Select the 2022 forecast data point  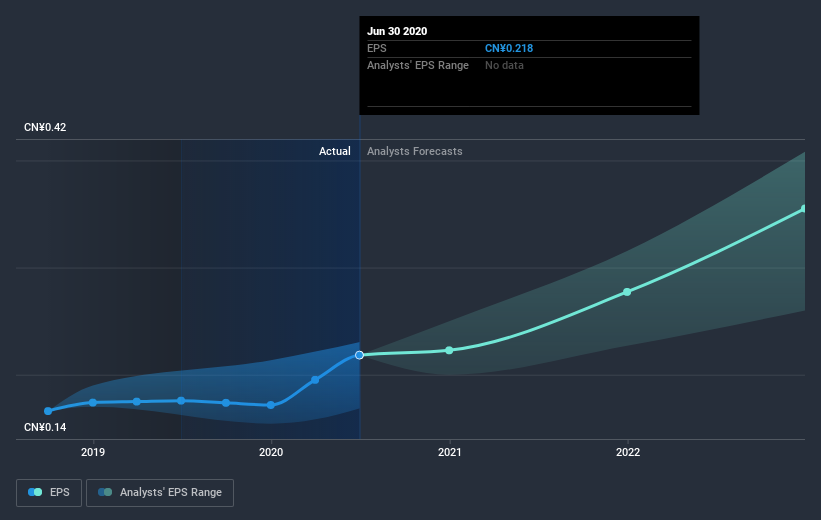coord(627,292)
